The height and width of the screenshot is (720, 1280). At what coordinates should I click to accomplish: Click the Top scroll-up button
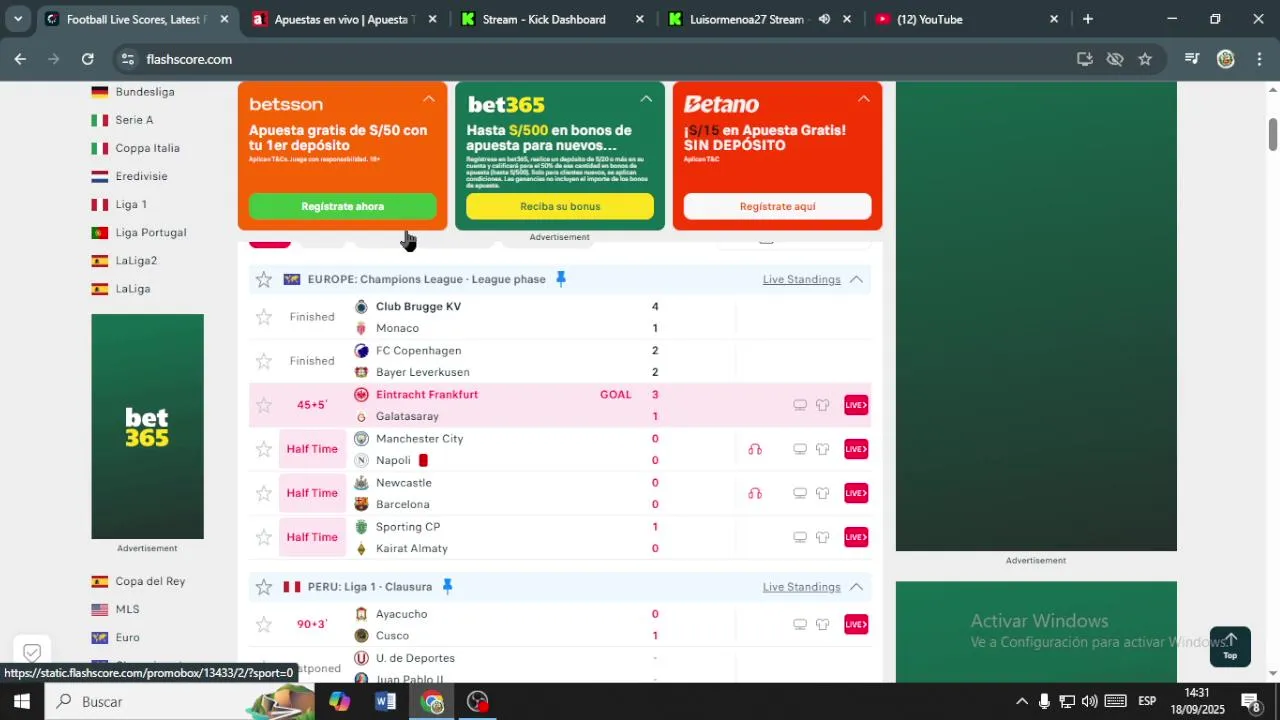1230,647
